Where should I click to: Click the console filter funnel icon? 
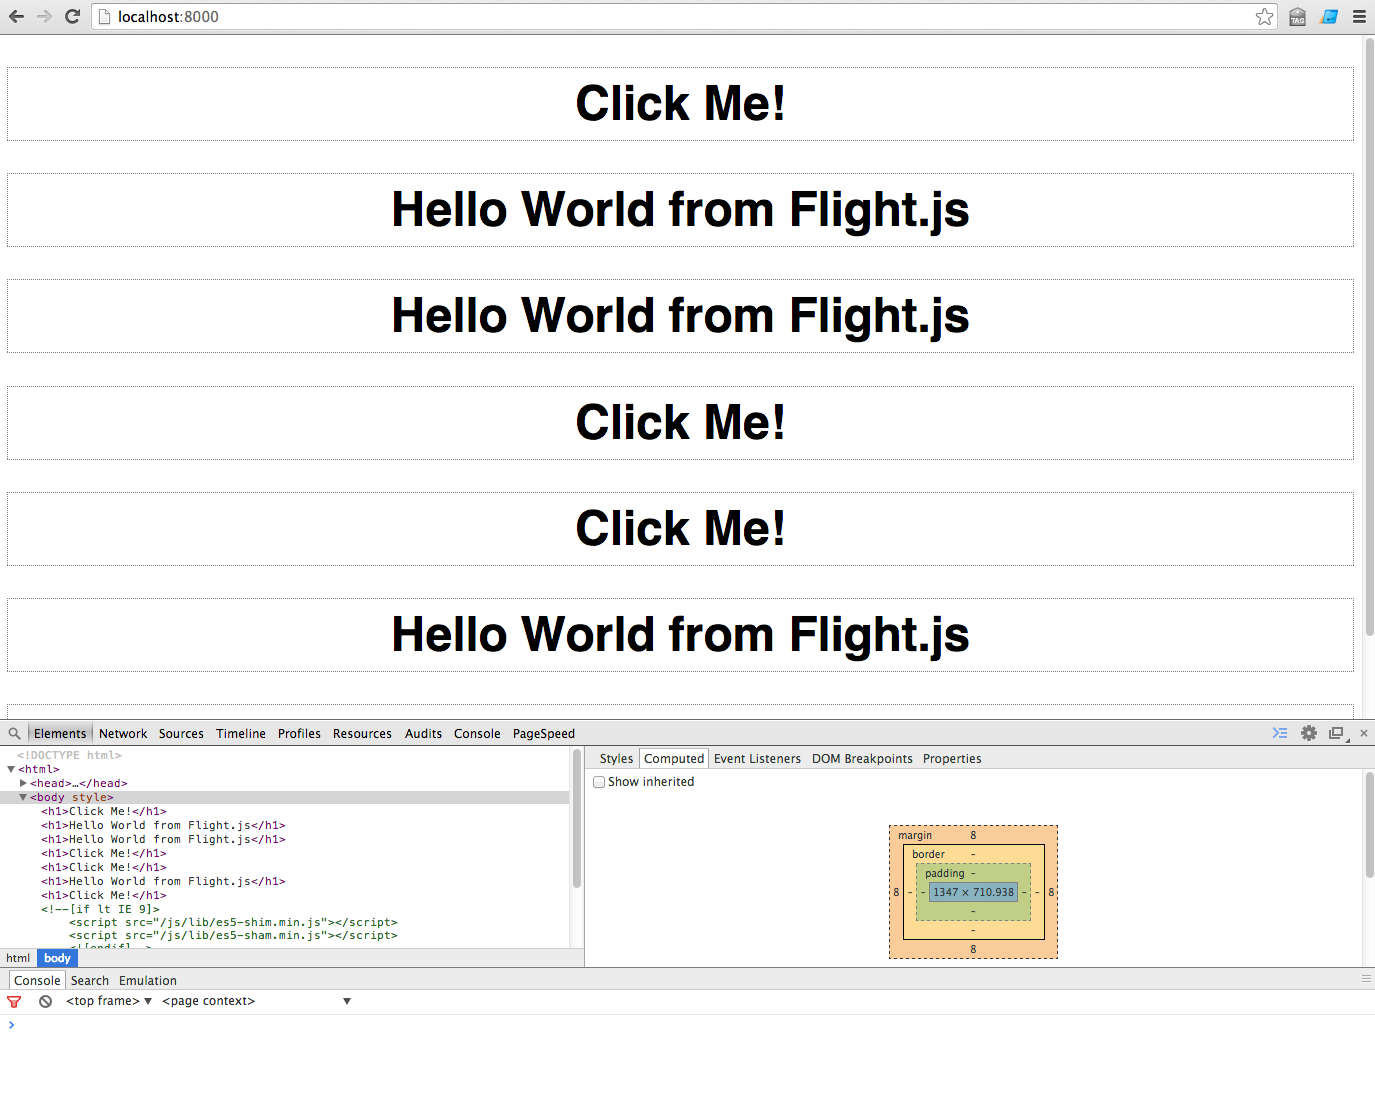click(x=14, y=1001)
